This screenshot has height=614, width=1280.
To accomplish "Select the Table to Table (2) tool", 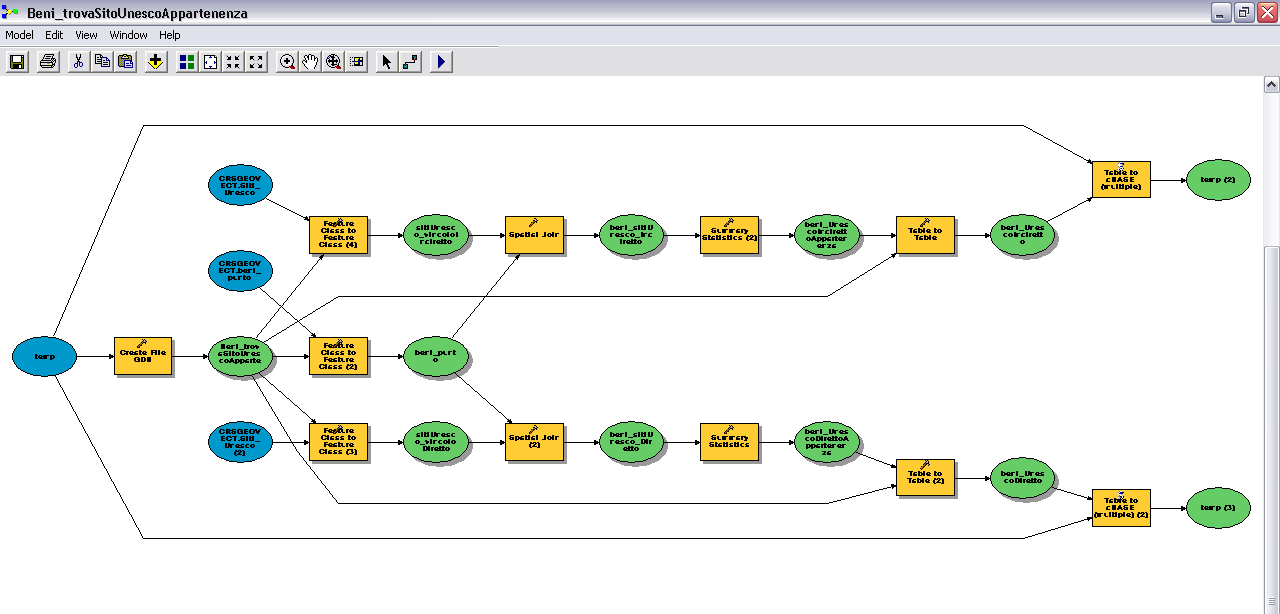I will [925, 479].
